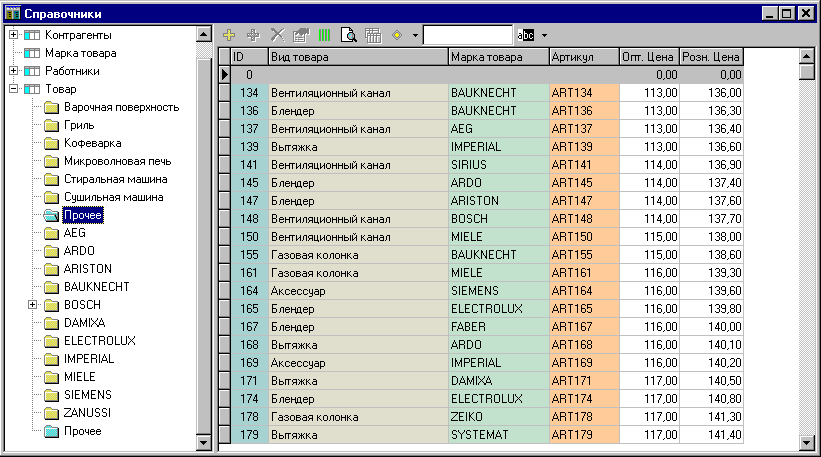Open the IMPERIAL folder in tree
Viewport: 821px width, 457px height.
click(x=88, y=359)
